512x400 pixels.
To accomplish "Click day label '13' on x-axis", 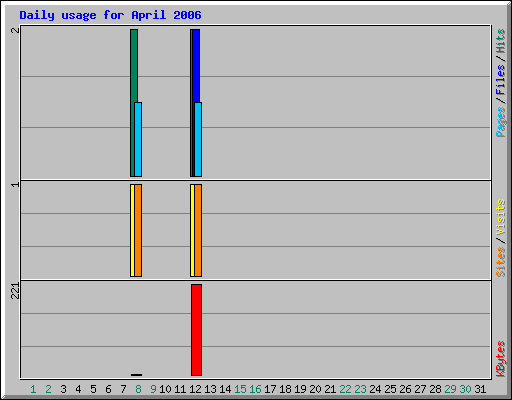I will pyautogui.click(x=210, y=389).
